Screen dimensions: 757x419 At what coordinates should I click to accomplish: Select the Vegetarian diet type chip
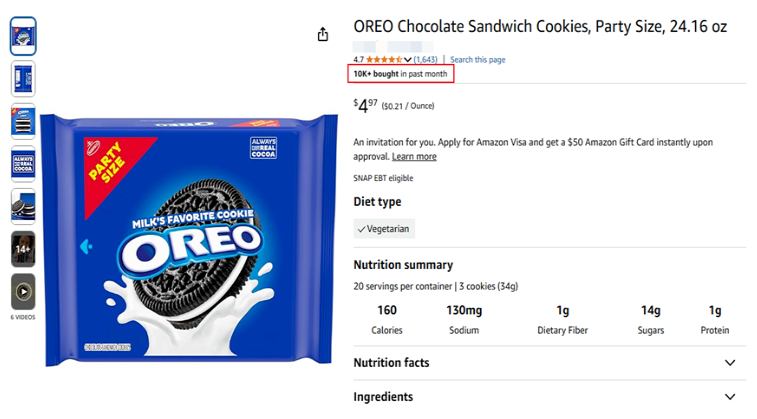point(384,229)
